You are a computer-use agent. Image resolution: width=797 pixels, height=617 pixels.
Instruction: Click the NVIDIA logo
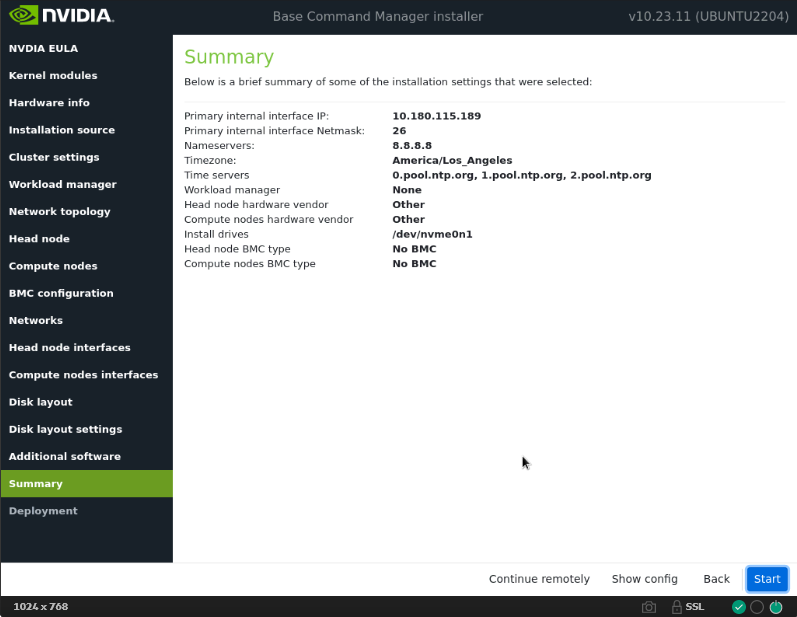62,16
